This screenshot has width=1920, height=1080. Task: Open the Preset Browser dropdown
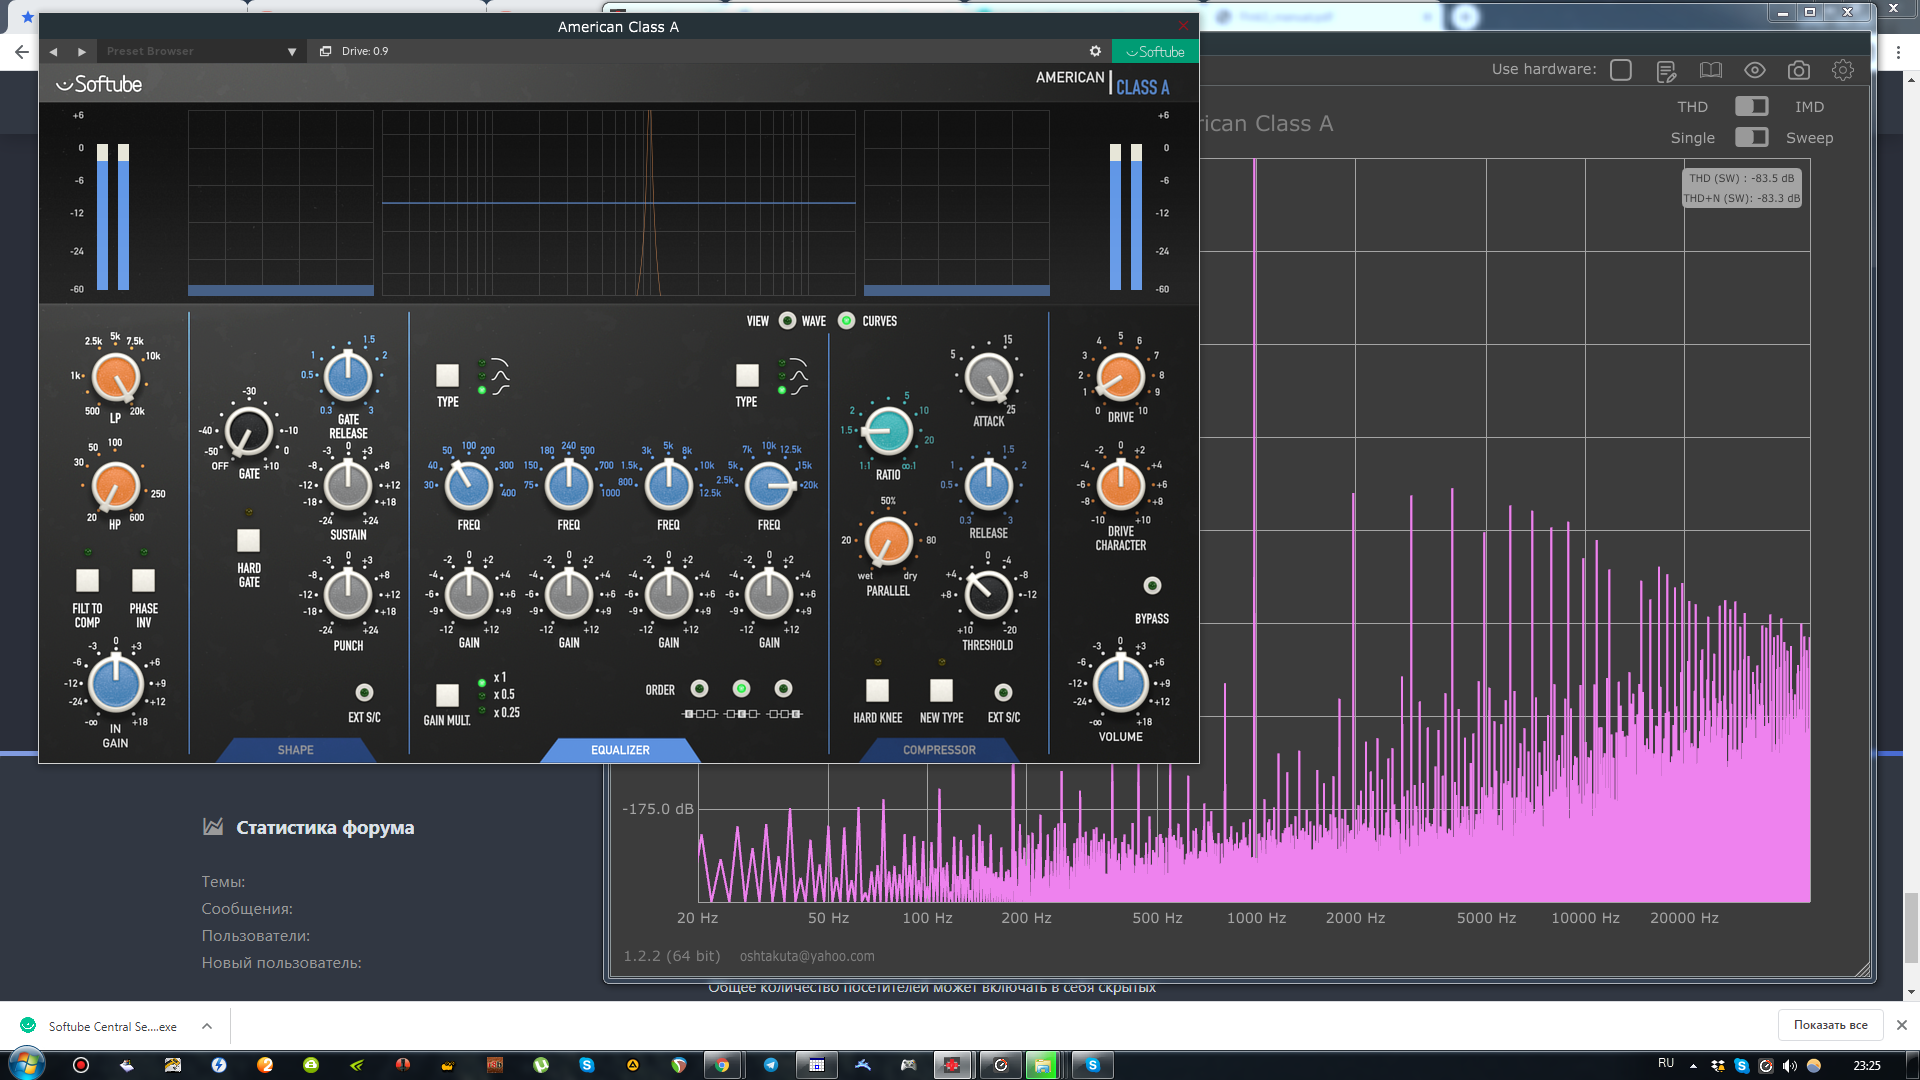(201, 51)
